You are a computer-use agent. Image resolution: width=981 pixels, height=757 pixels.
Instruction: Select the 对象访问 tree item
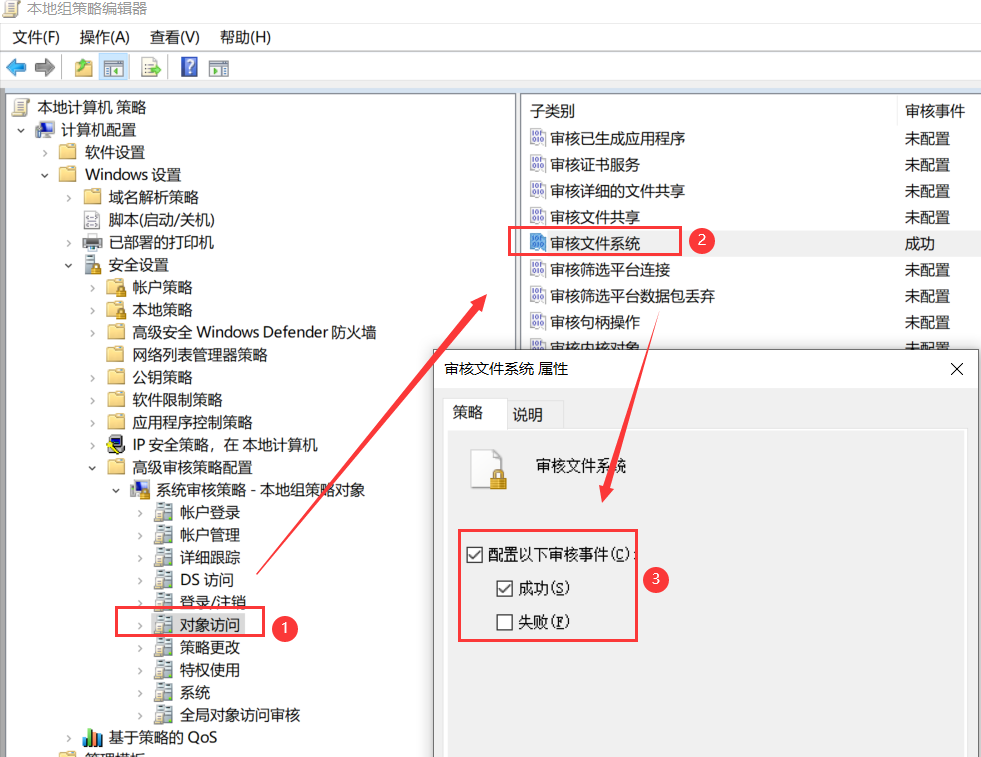(x=210, y=625)
